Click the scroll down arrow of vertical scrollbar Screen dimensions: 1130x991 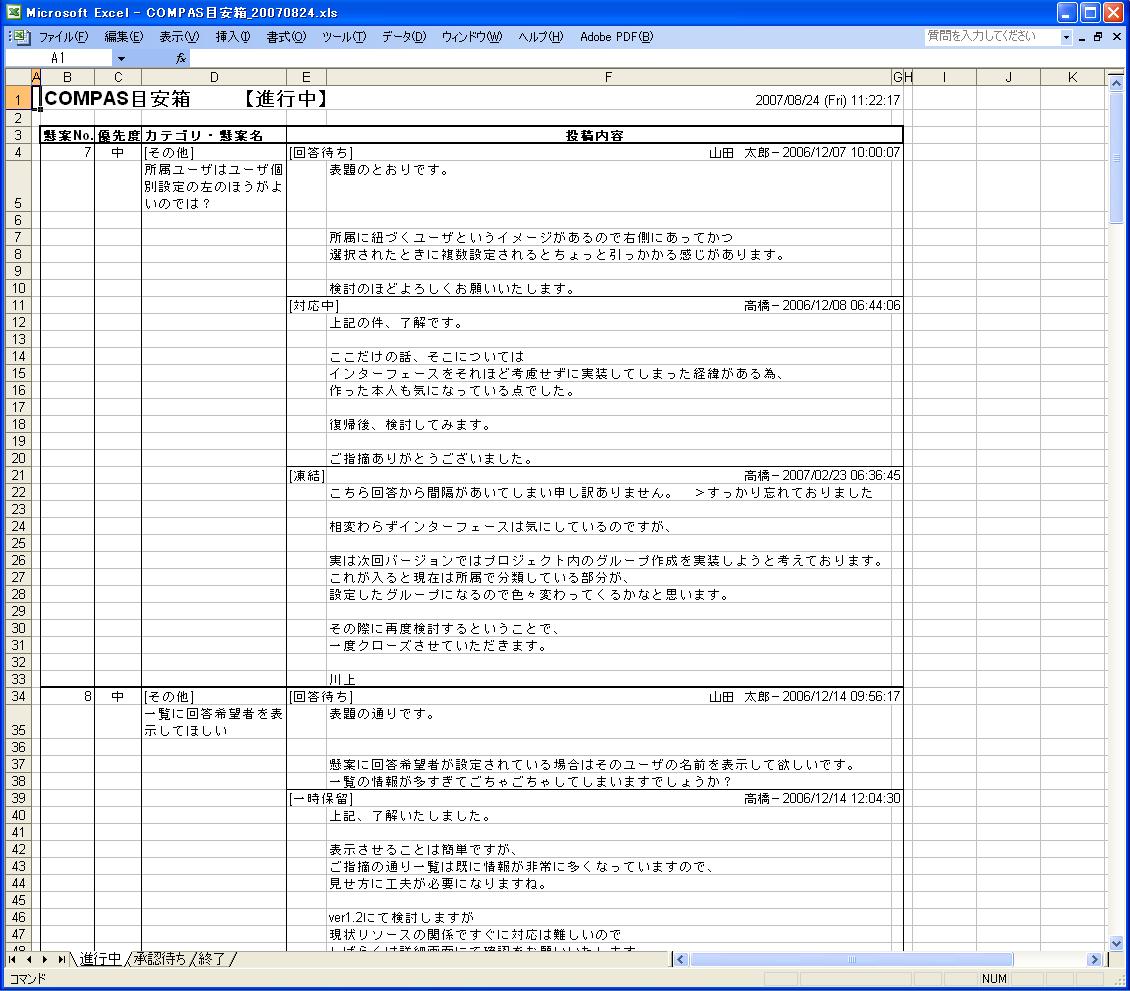[x=1116, y=942]
